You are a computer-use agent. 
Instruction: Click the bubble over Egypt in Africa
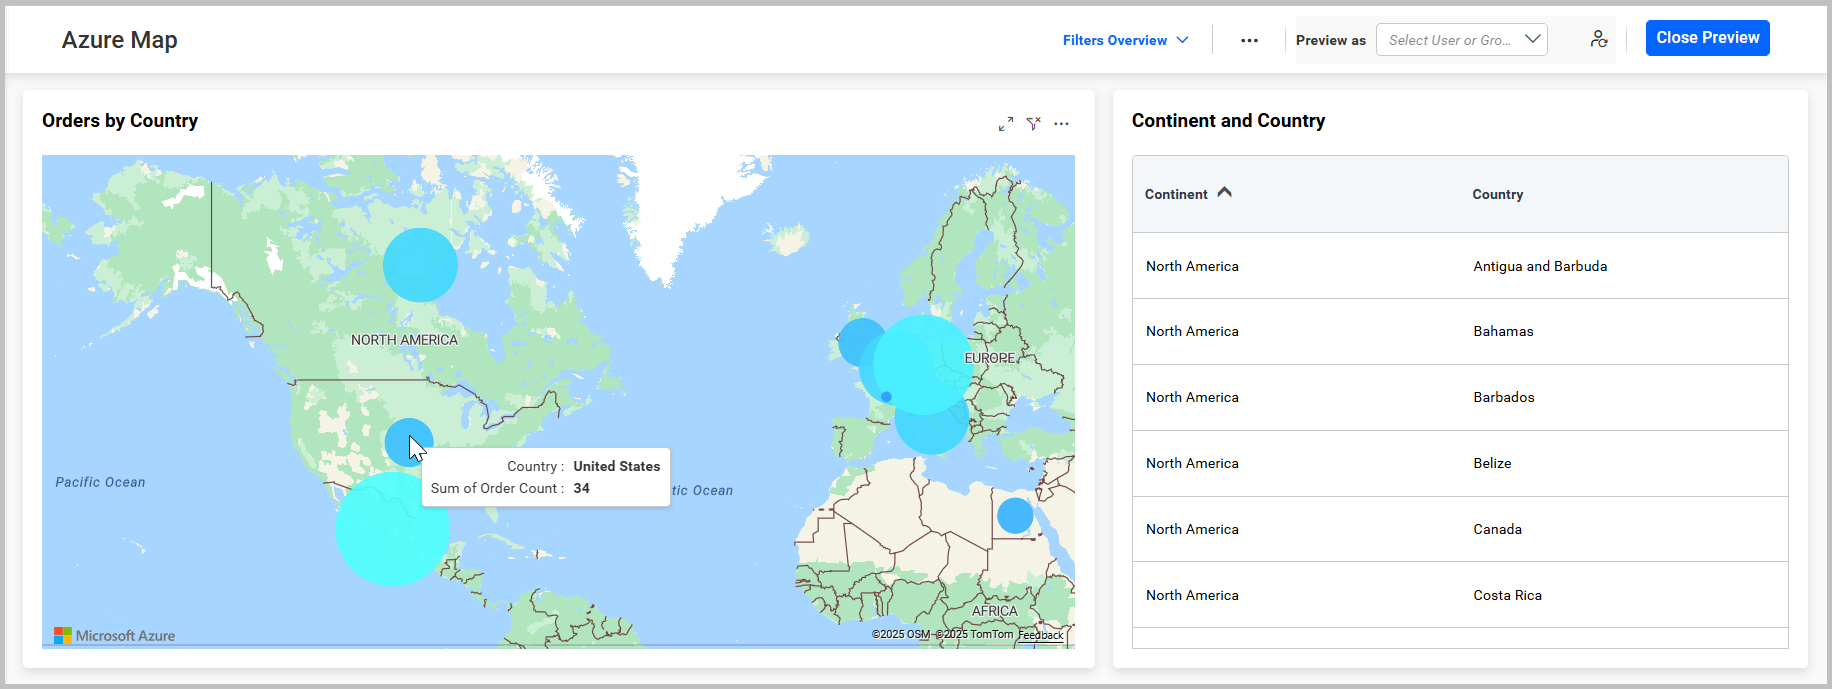(1014, 516)
